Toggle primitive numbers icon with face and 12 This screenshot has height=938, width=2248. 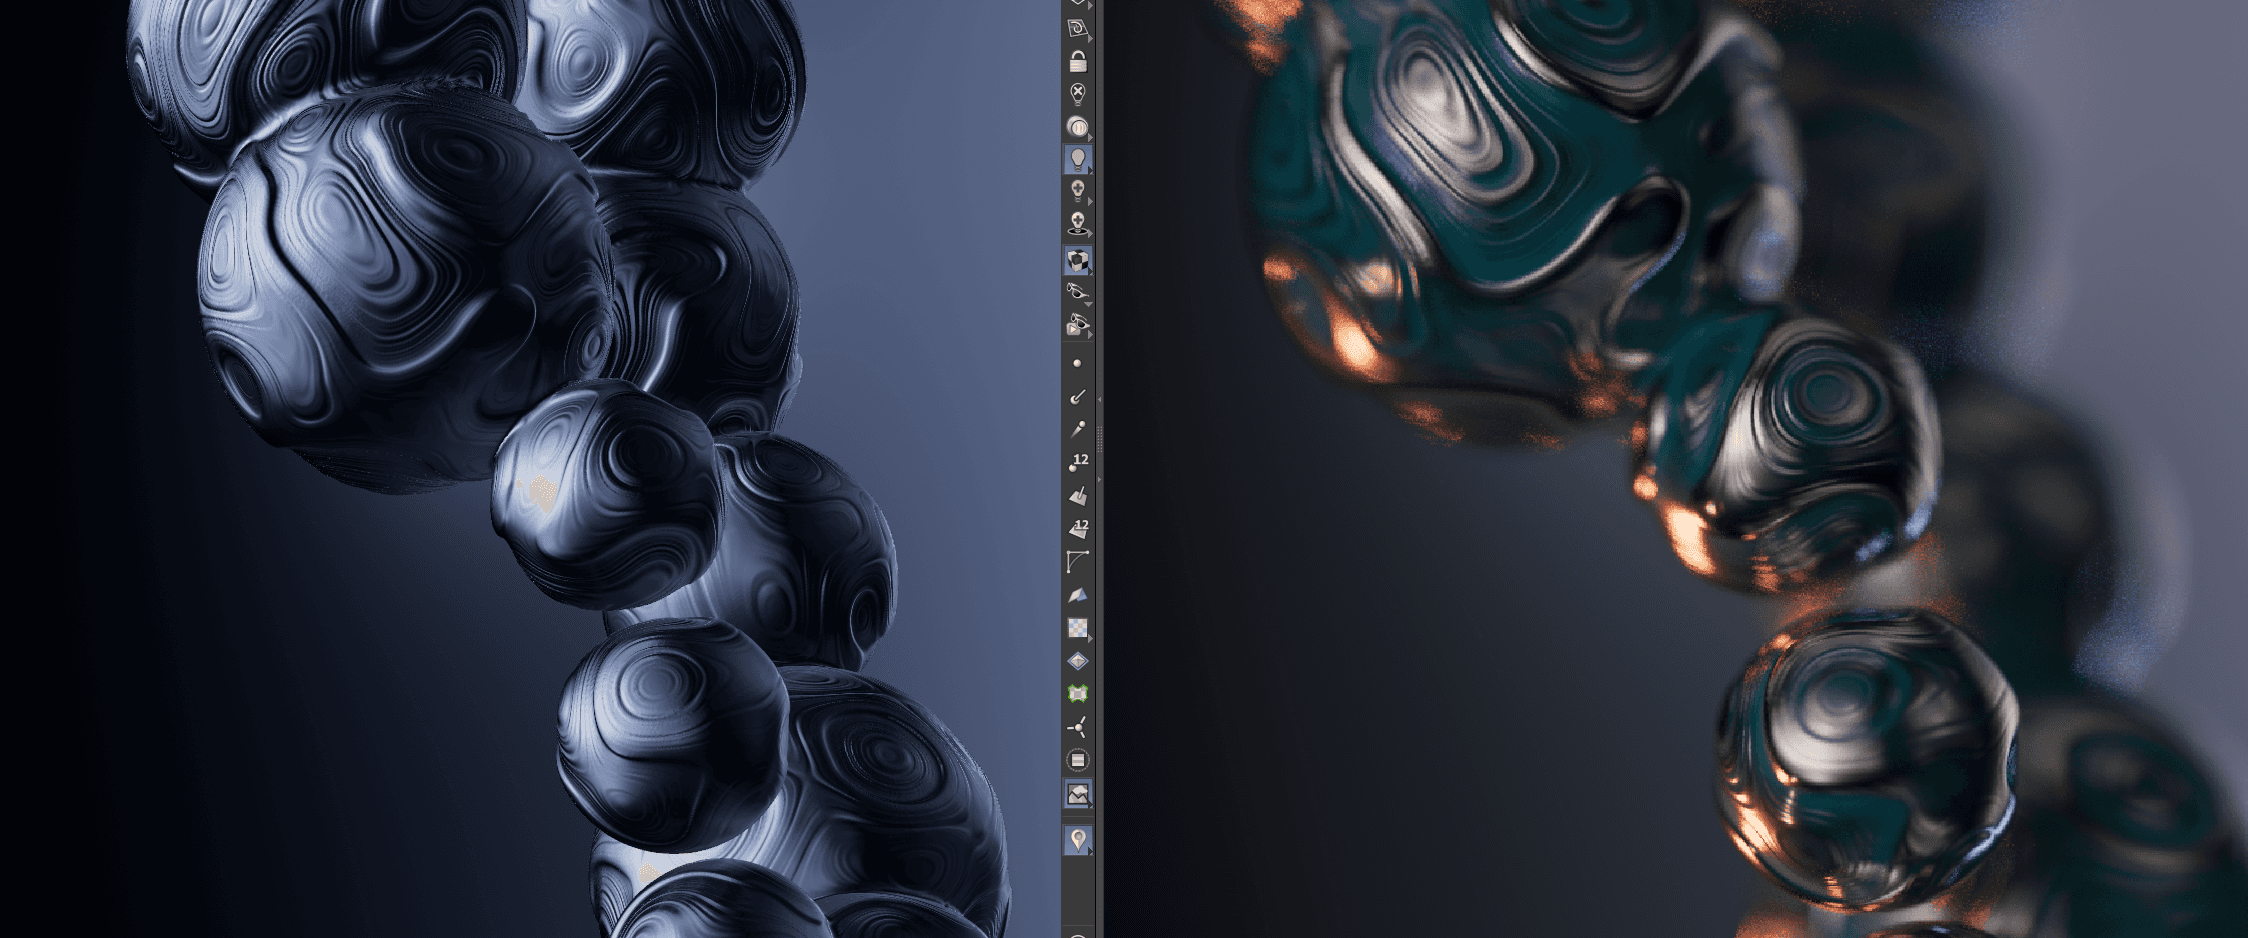[x=1077, y=528]
